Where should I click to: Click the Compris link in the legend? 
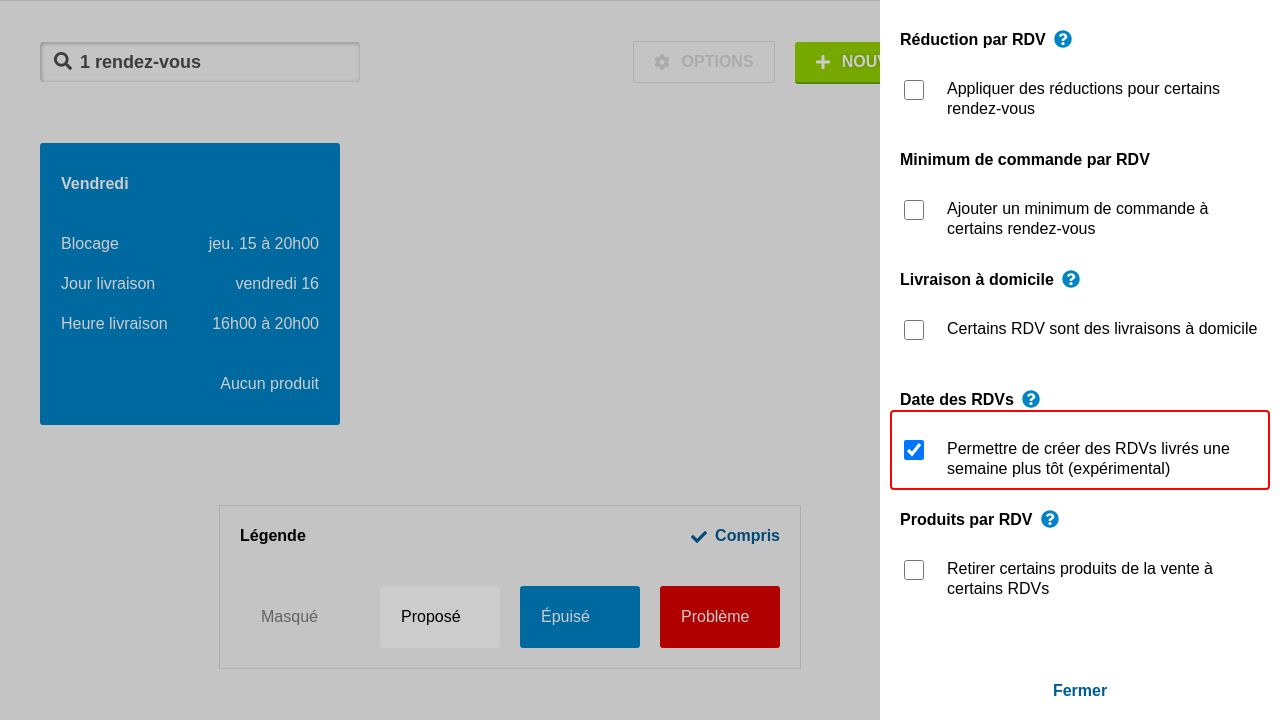coord(746,536)
